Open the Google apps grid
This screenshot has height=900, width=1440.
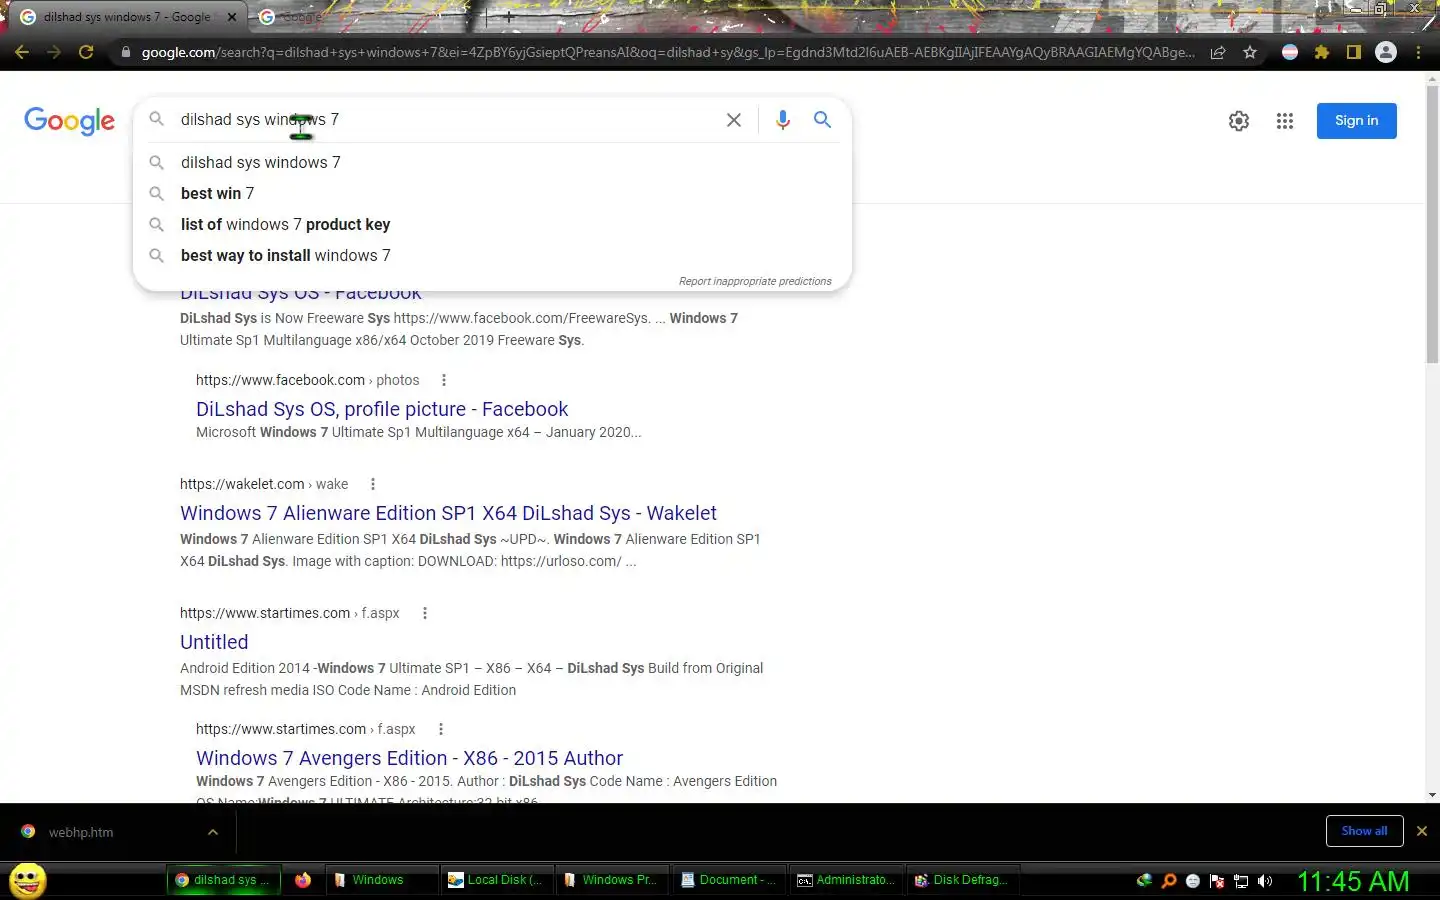[1285, 121]
